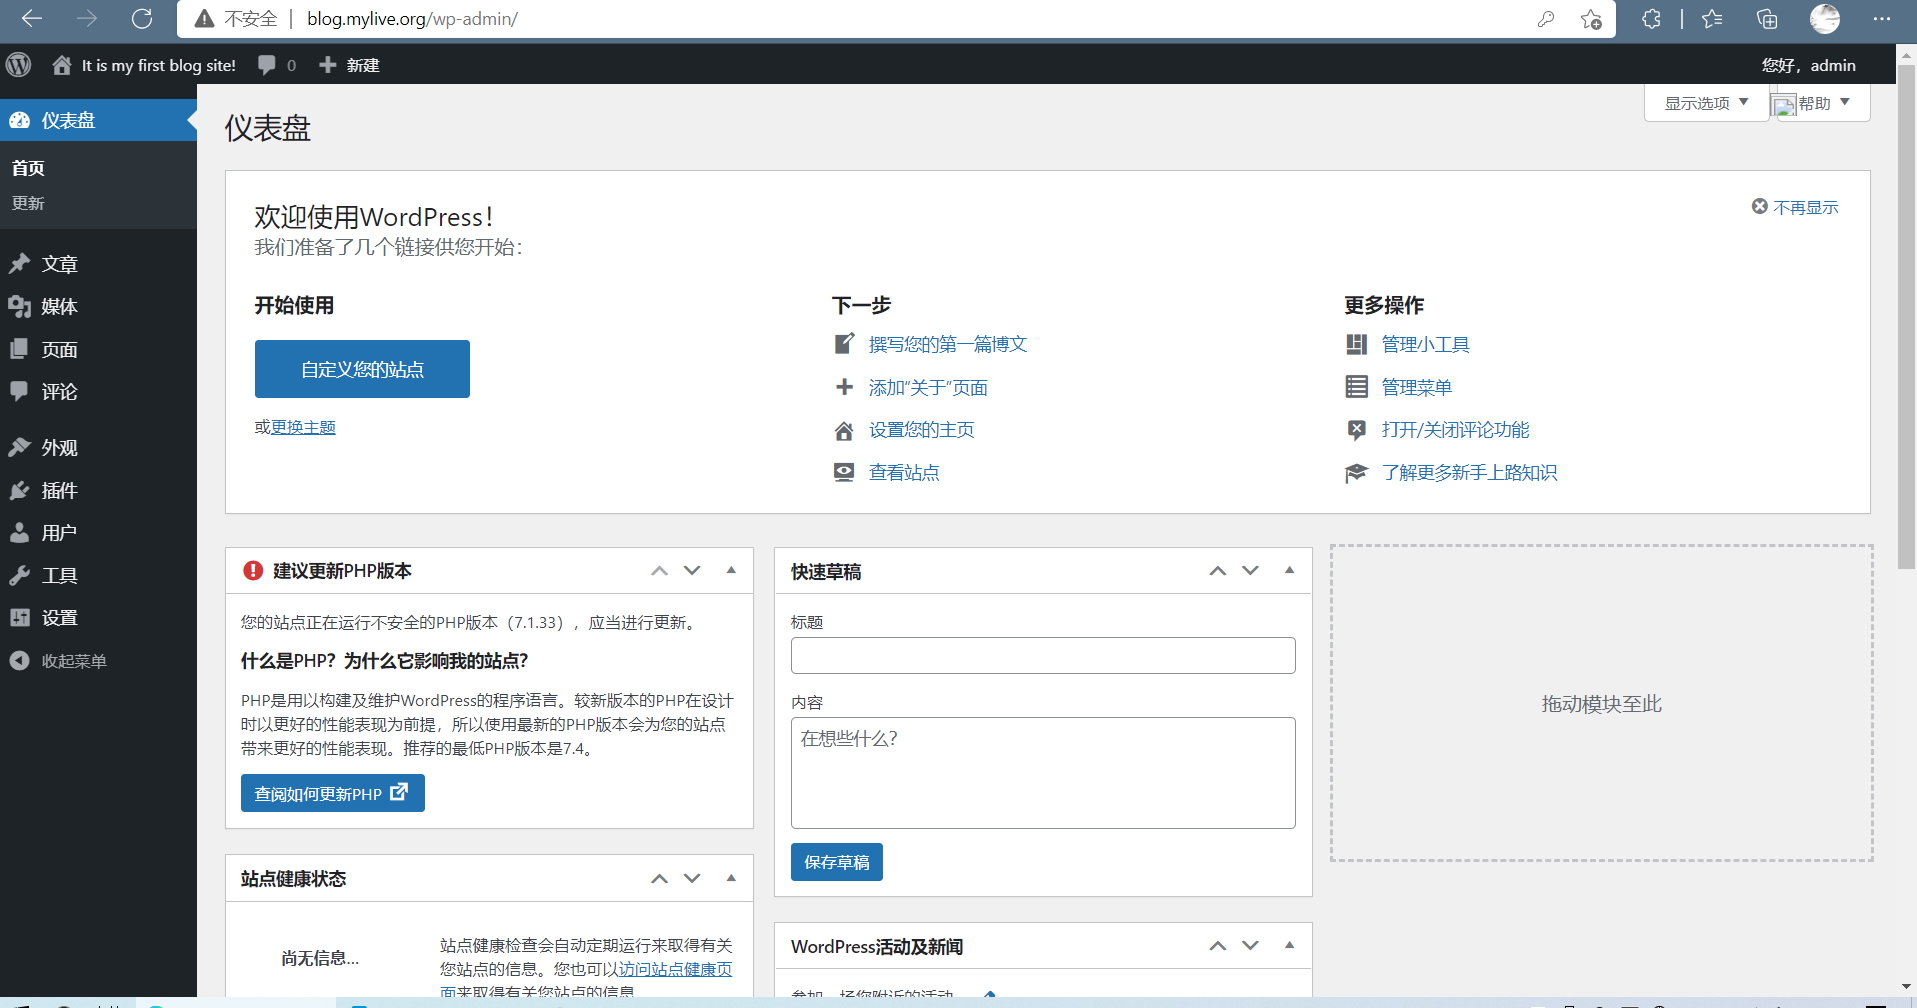Open the 添加"关于"页面 link
This screenshot has height=1008, width=1917.
pyautogui.click(x=928, y=387)
